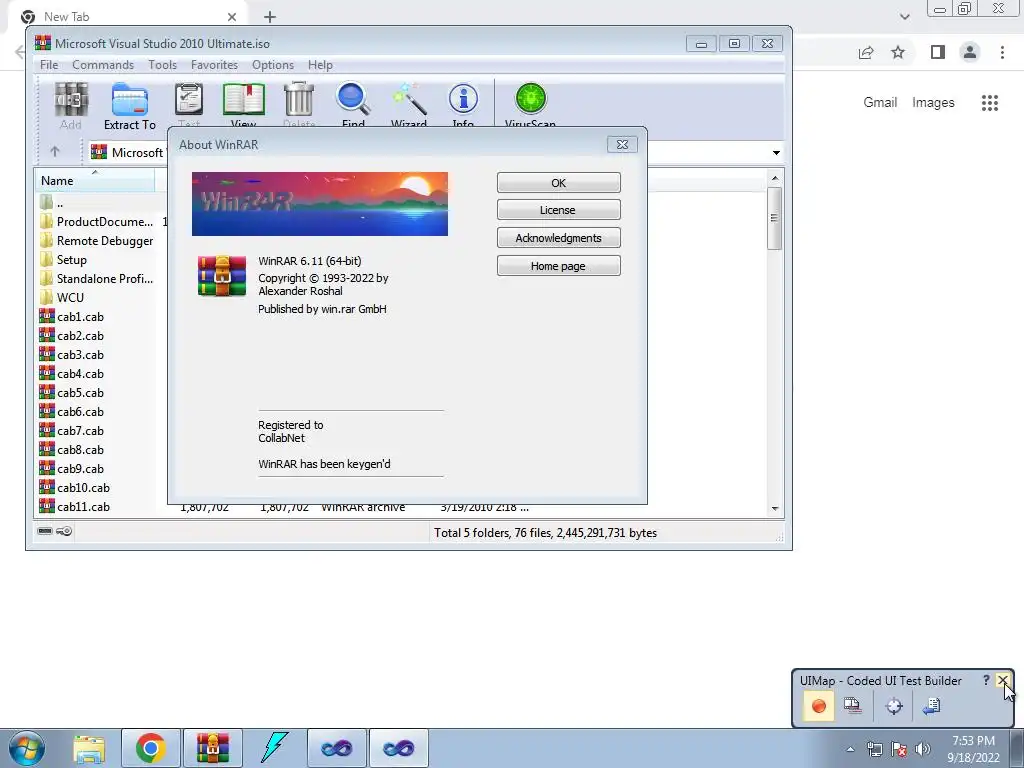Click the volume speaker tray icon
The height and width of the screenshot is (768, 1024).
(x=923, y=749)
